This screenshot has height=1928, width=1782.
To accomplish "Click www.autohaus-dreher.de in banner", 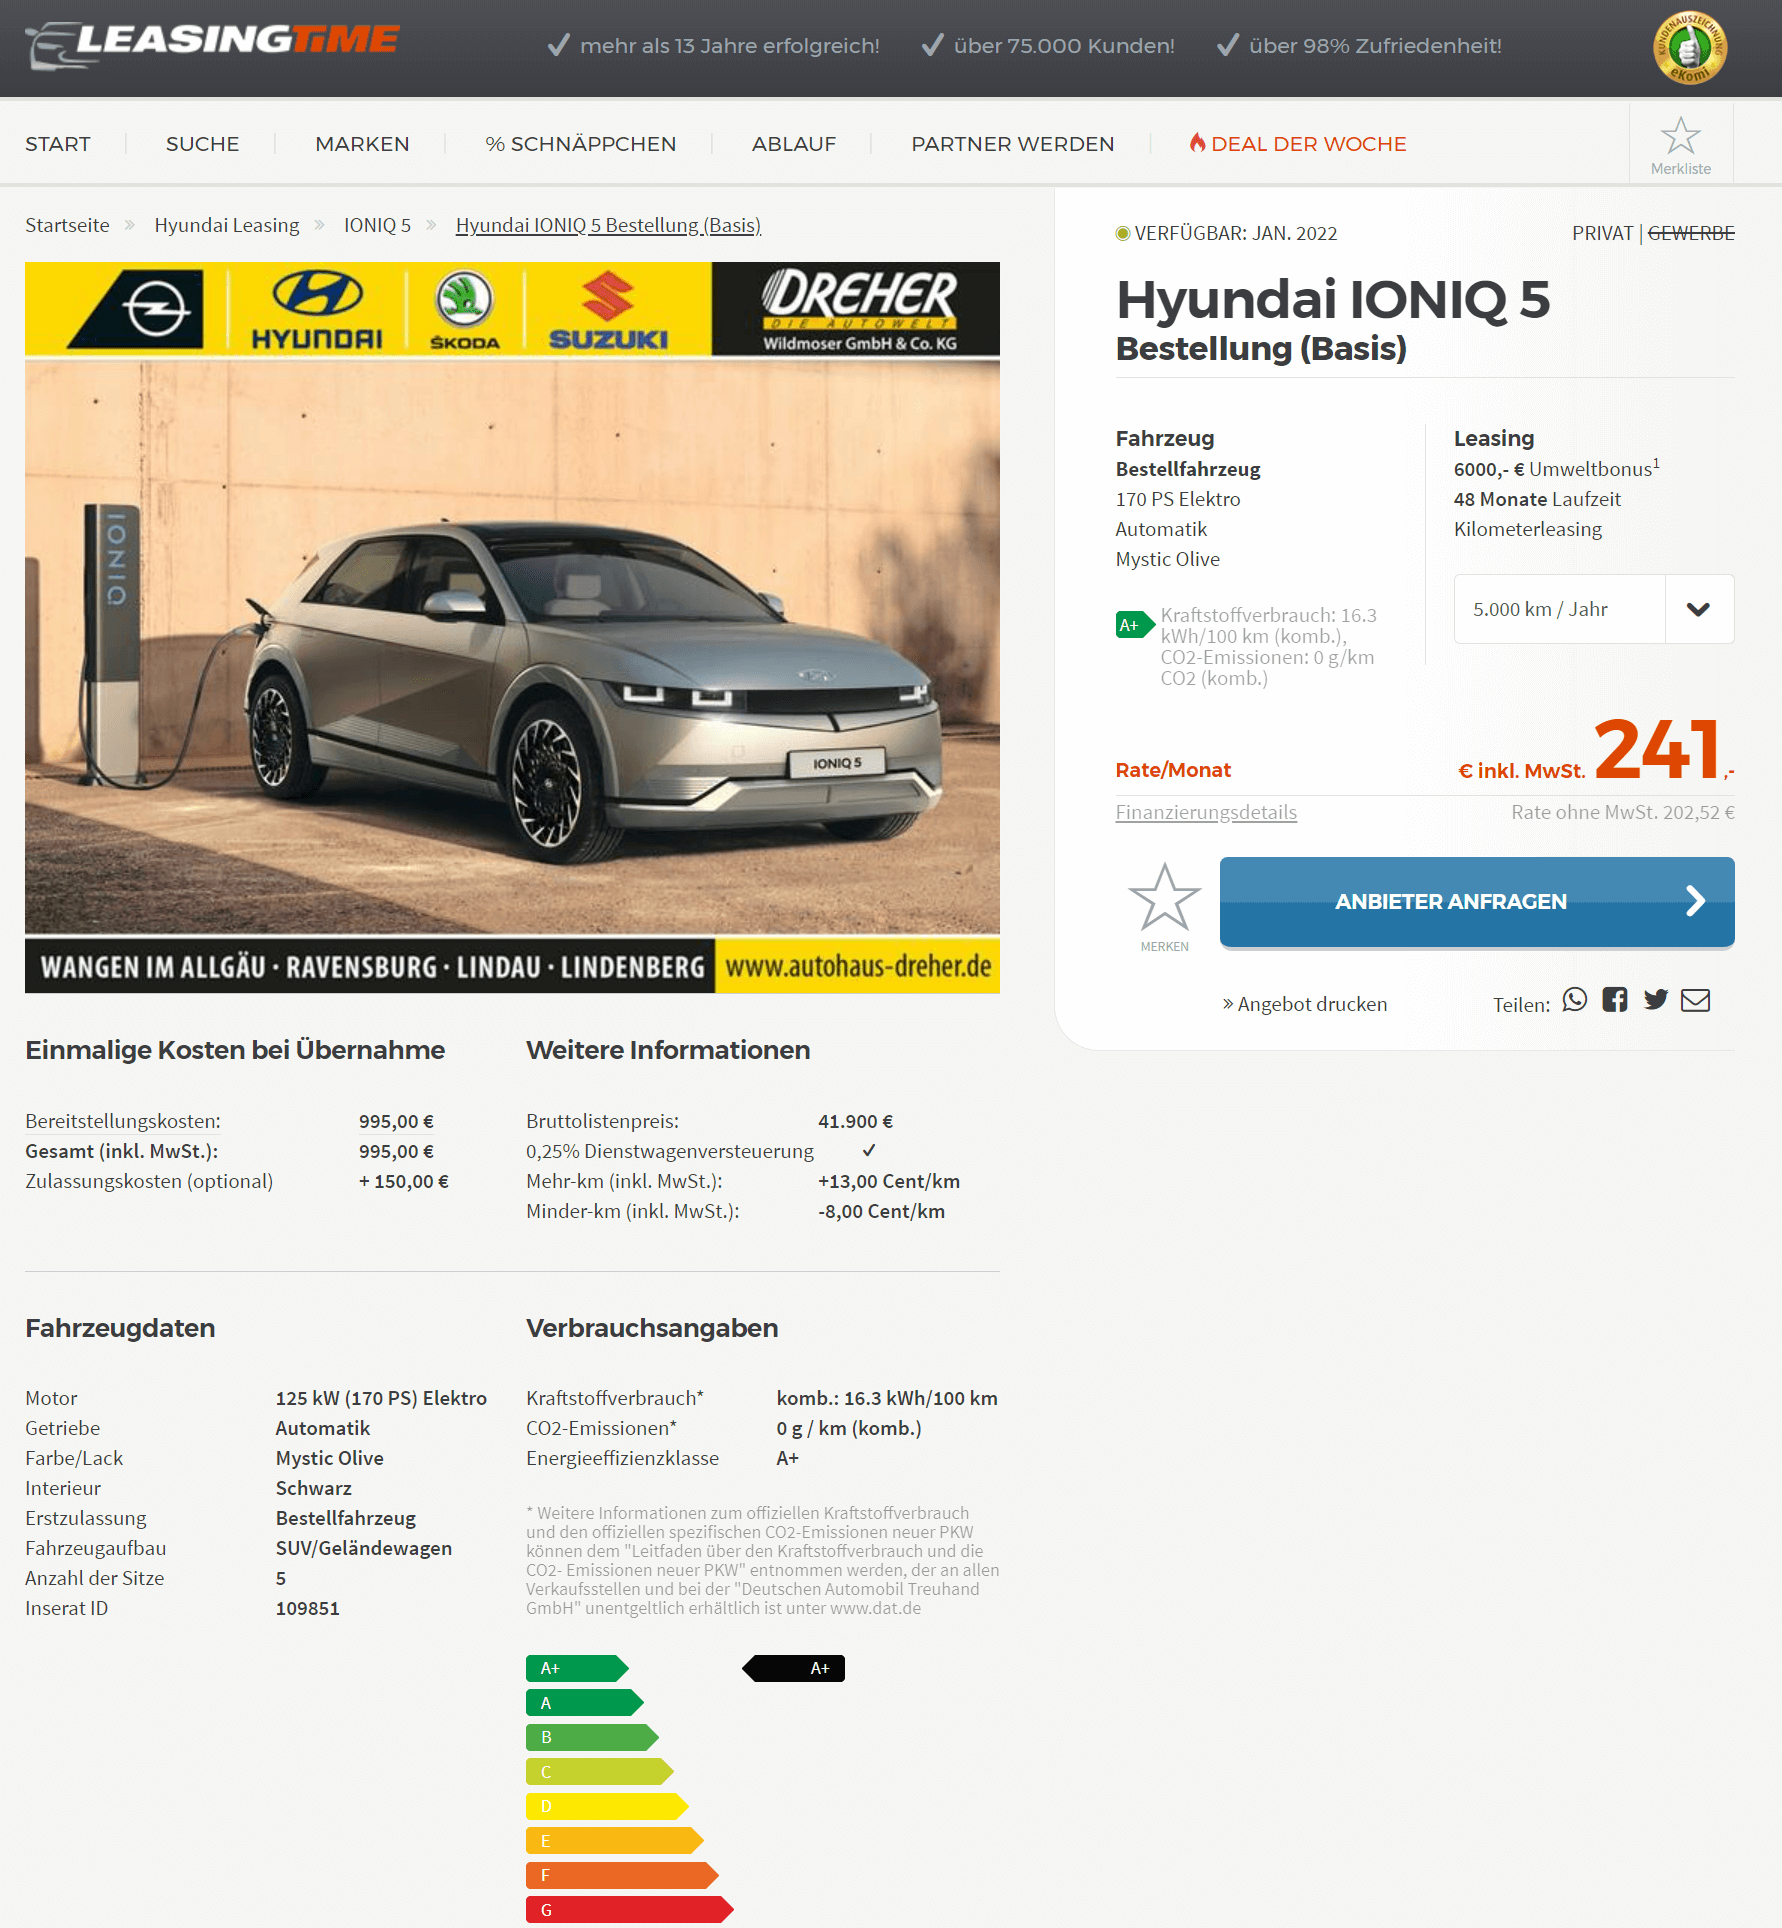I will (858, 966).
